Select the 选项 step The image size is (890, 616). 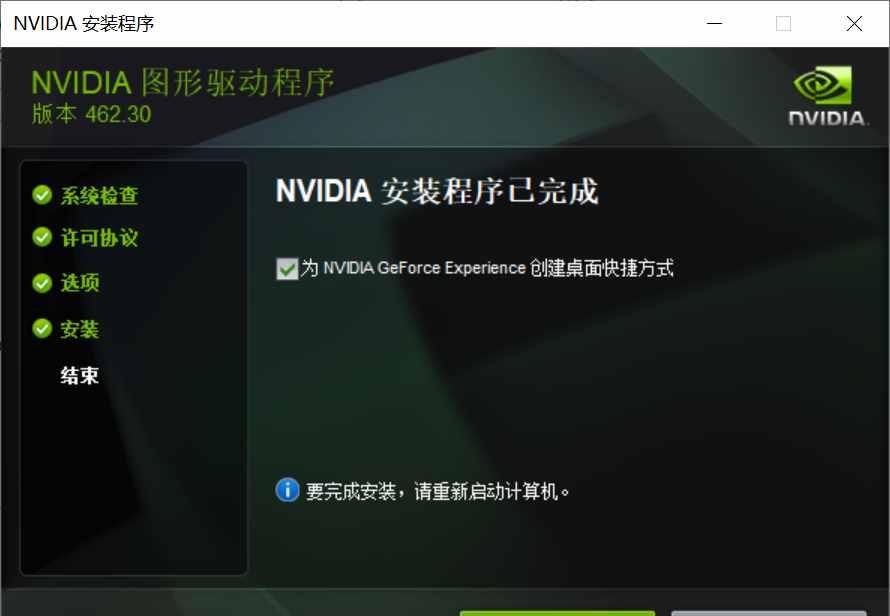coord(80,282)
